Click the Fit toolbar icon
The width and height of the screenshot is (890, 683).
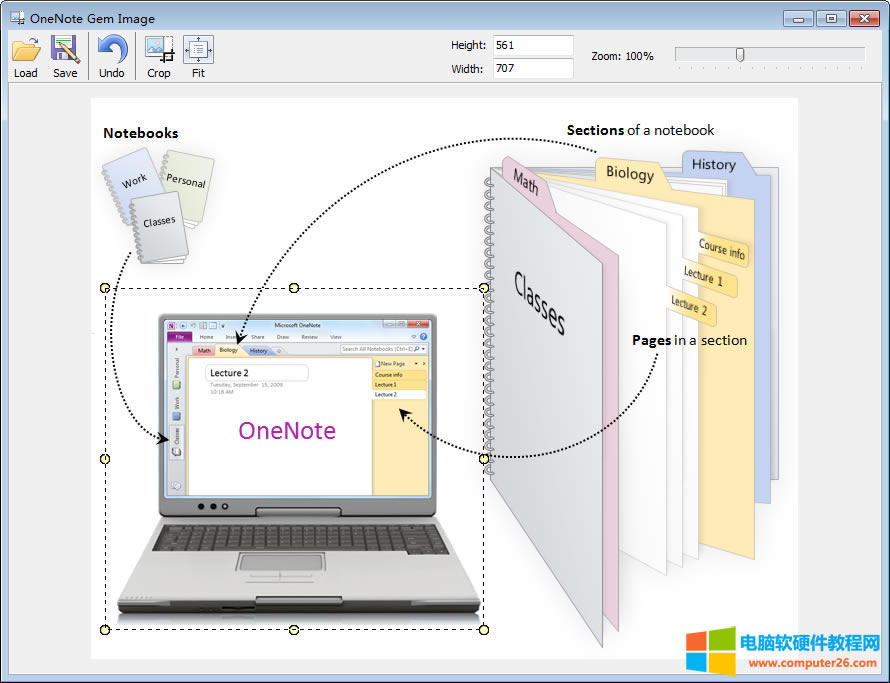[198, 49]
